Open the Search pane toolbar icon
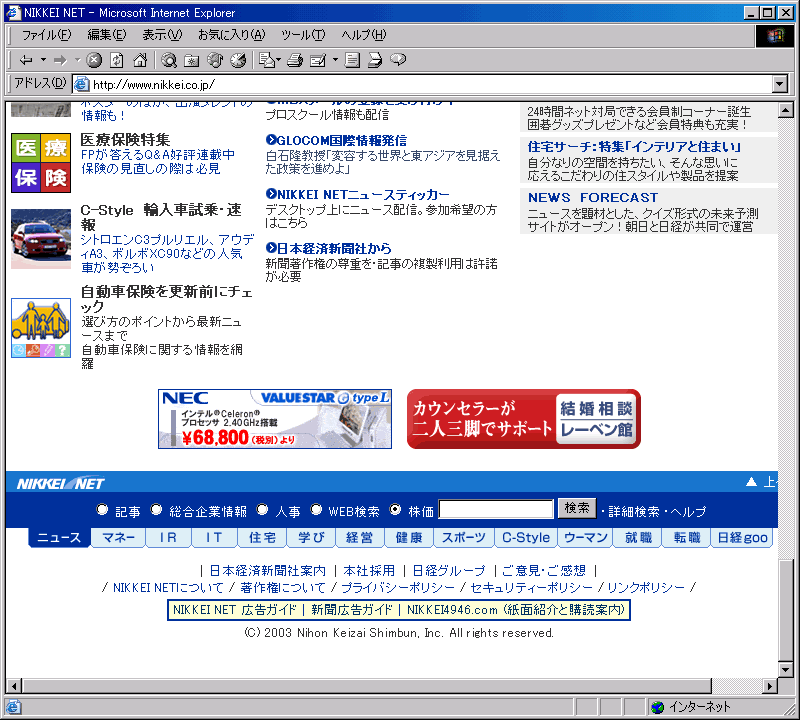This screenshot has height=720, width=800. pos(169,60)
